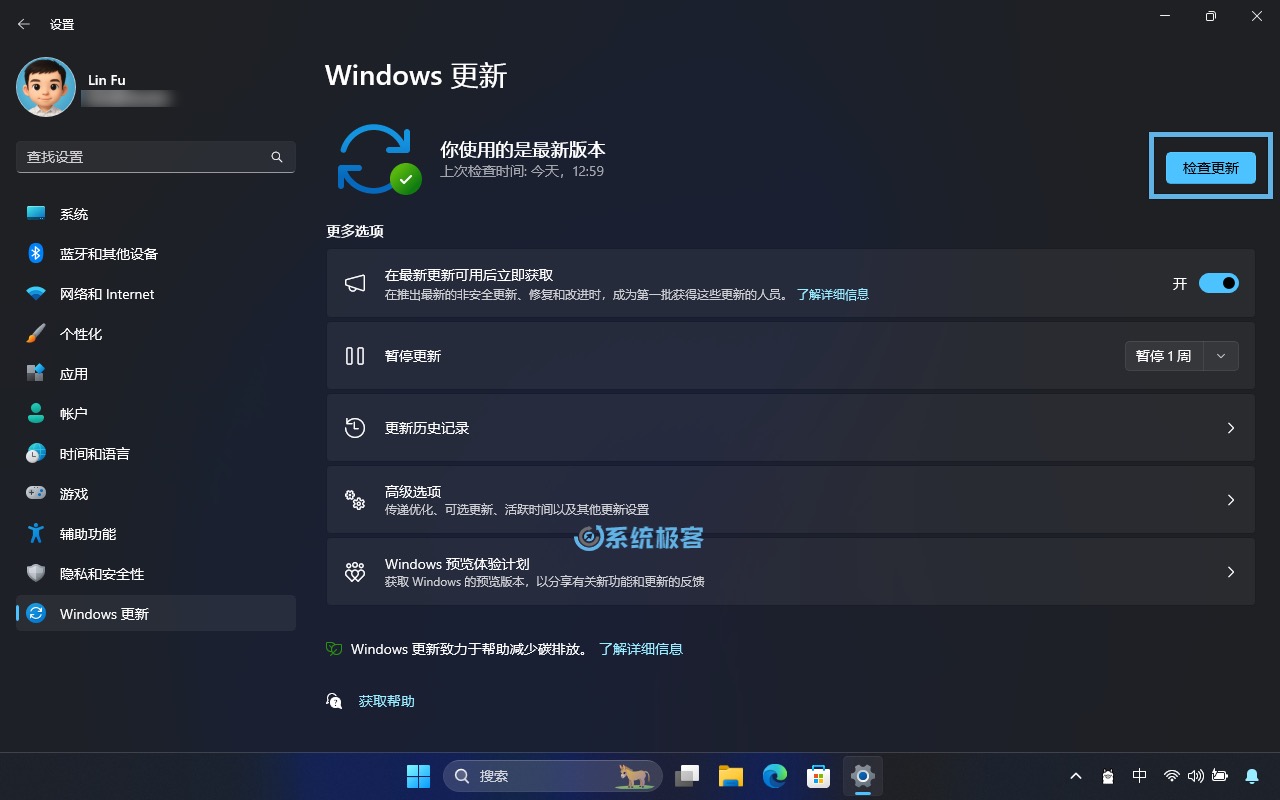The height and width of the screenshot is (800, 1280).
Task: Click the 暂停更新 text label
Action: tap(413, 356)
